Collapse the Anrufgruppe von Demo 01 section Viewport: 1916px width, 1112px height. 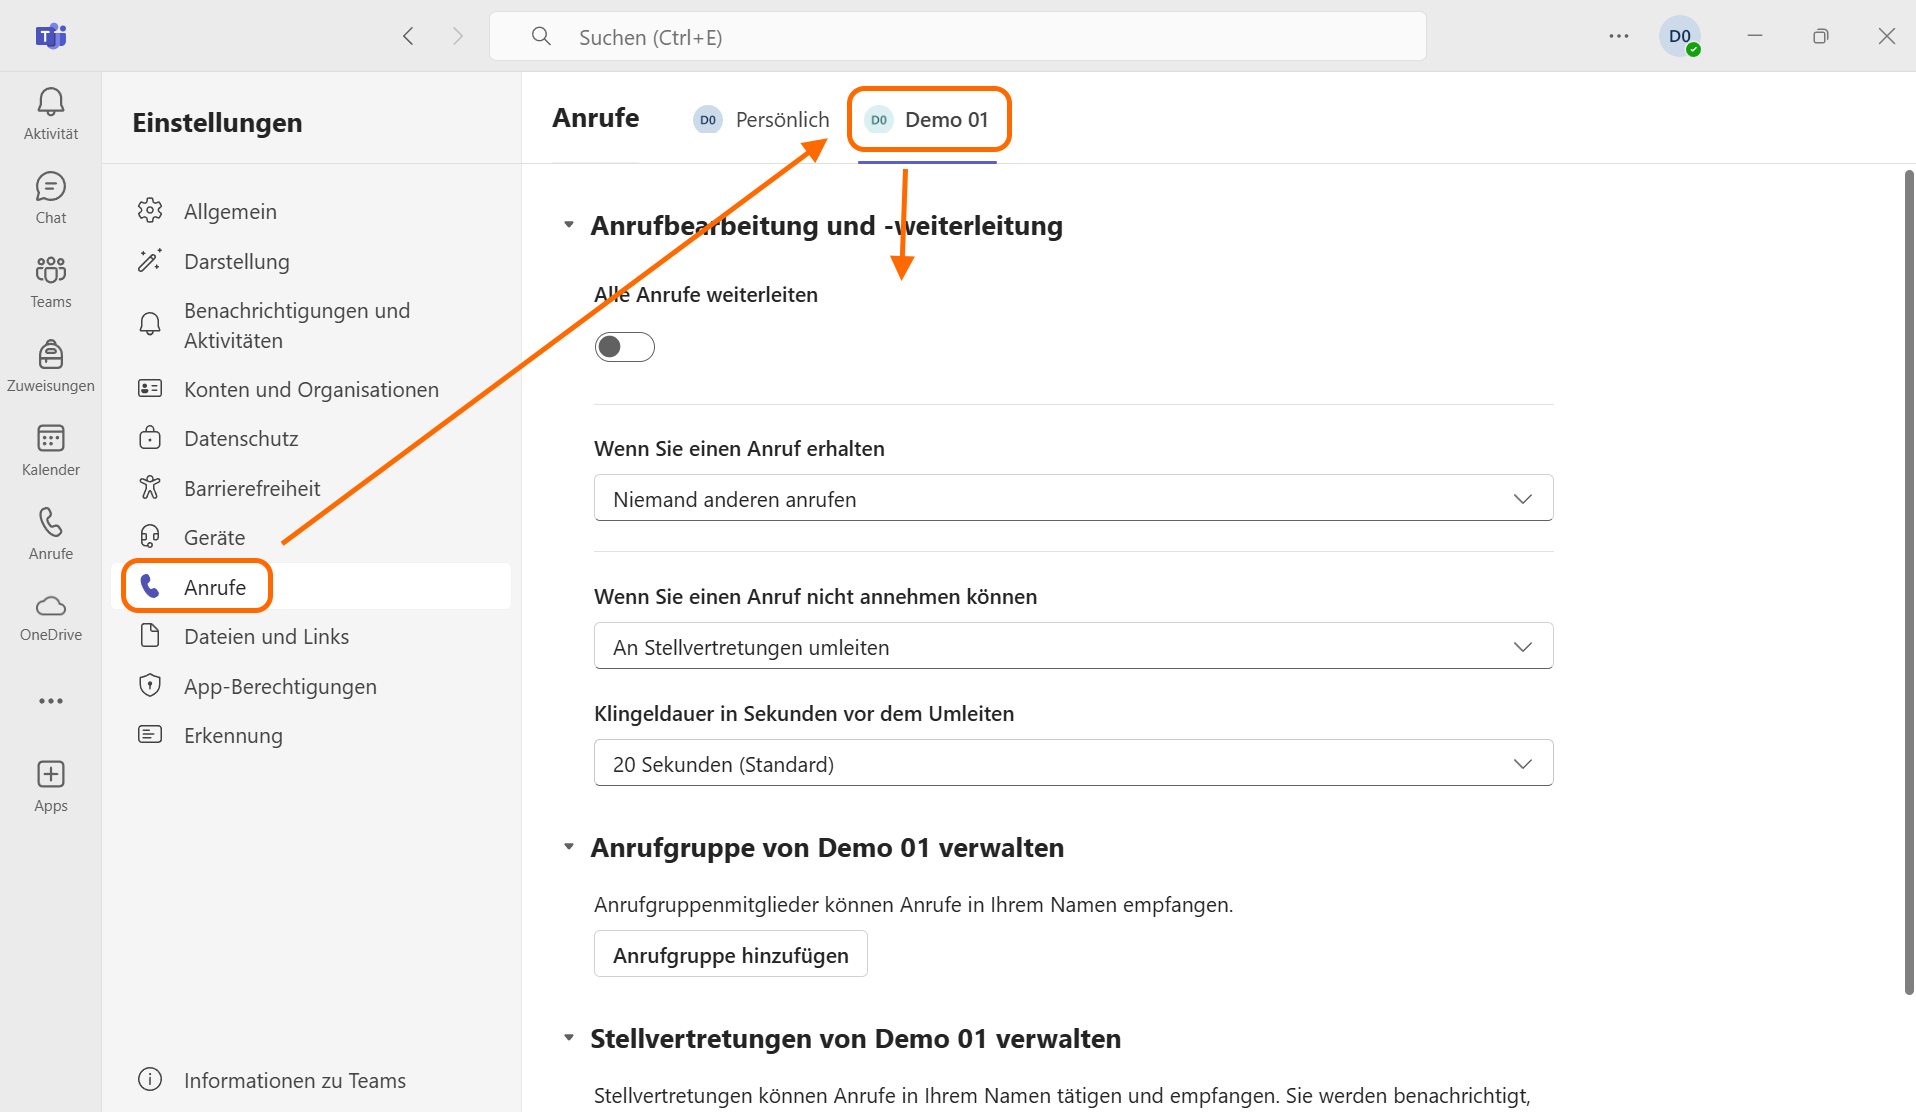pyautogui.click(x=569, y=848)
